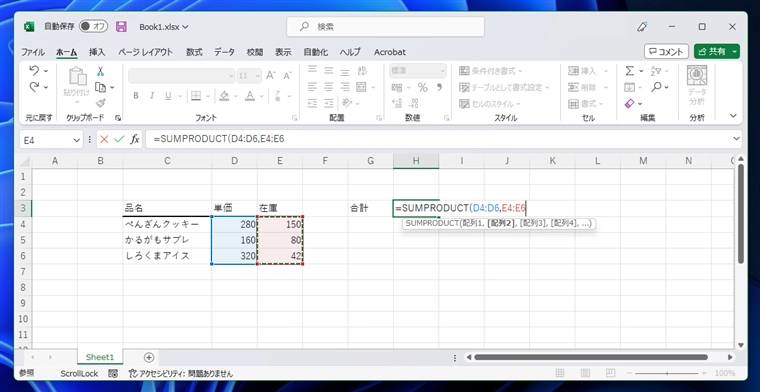Toggle Bold formatting

point(136,96)
